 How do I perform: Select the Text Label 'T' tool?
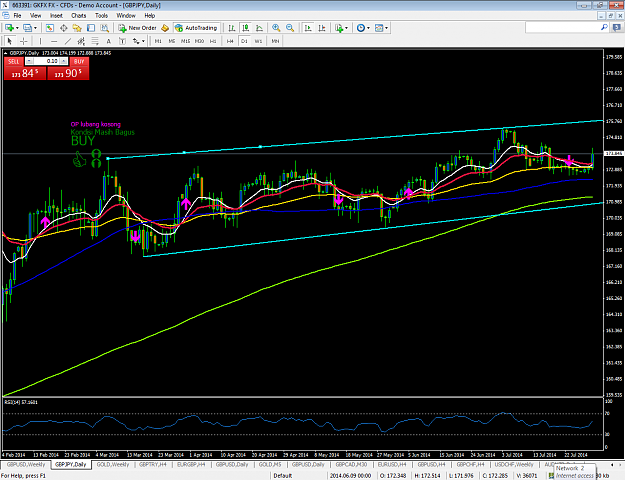(x=122, y=41)
